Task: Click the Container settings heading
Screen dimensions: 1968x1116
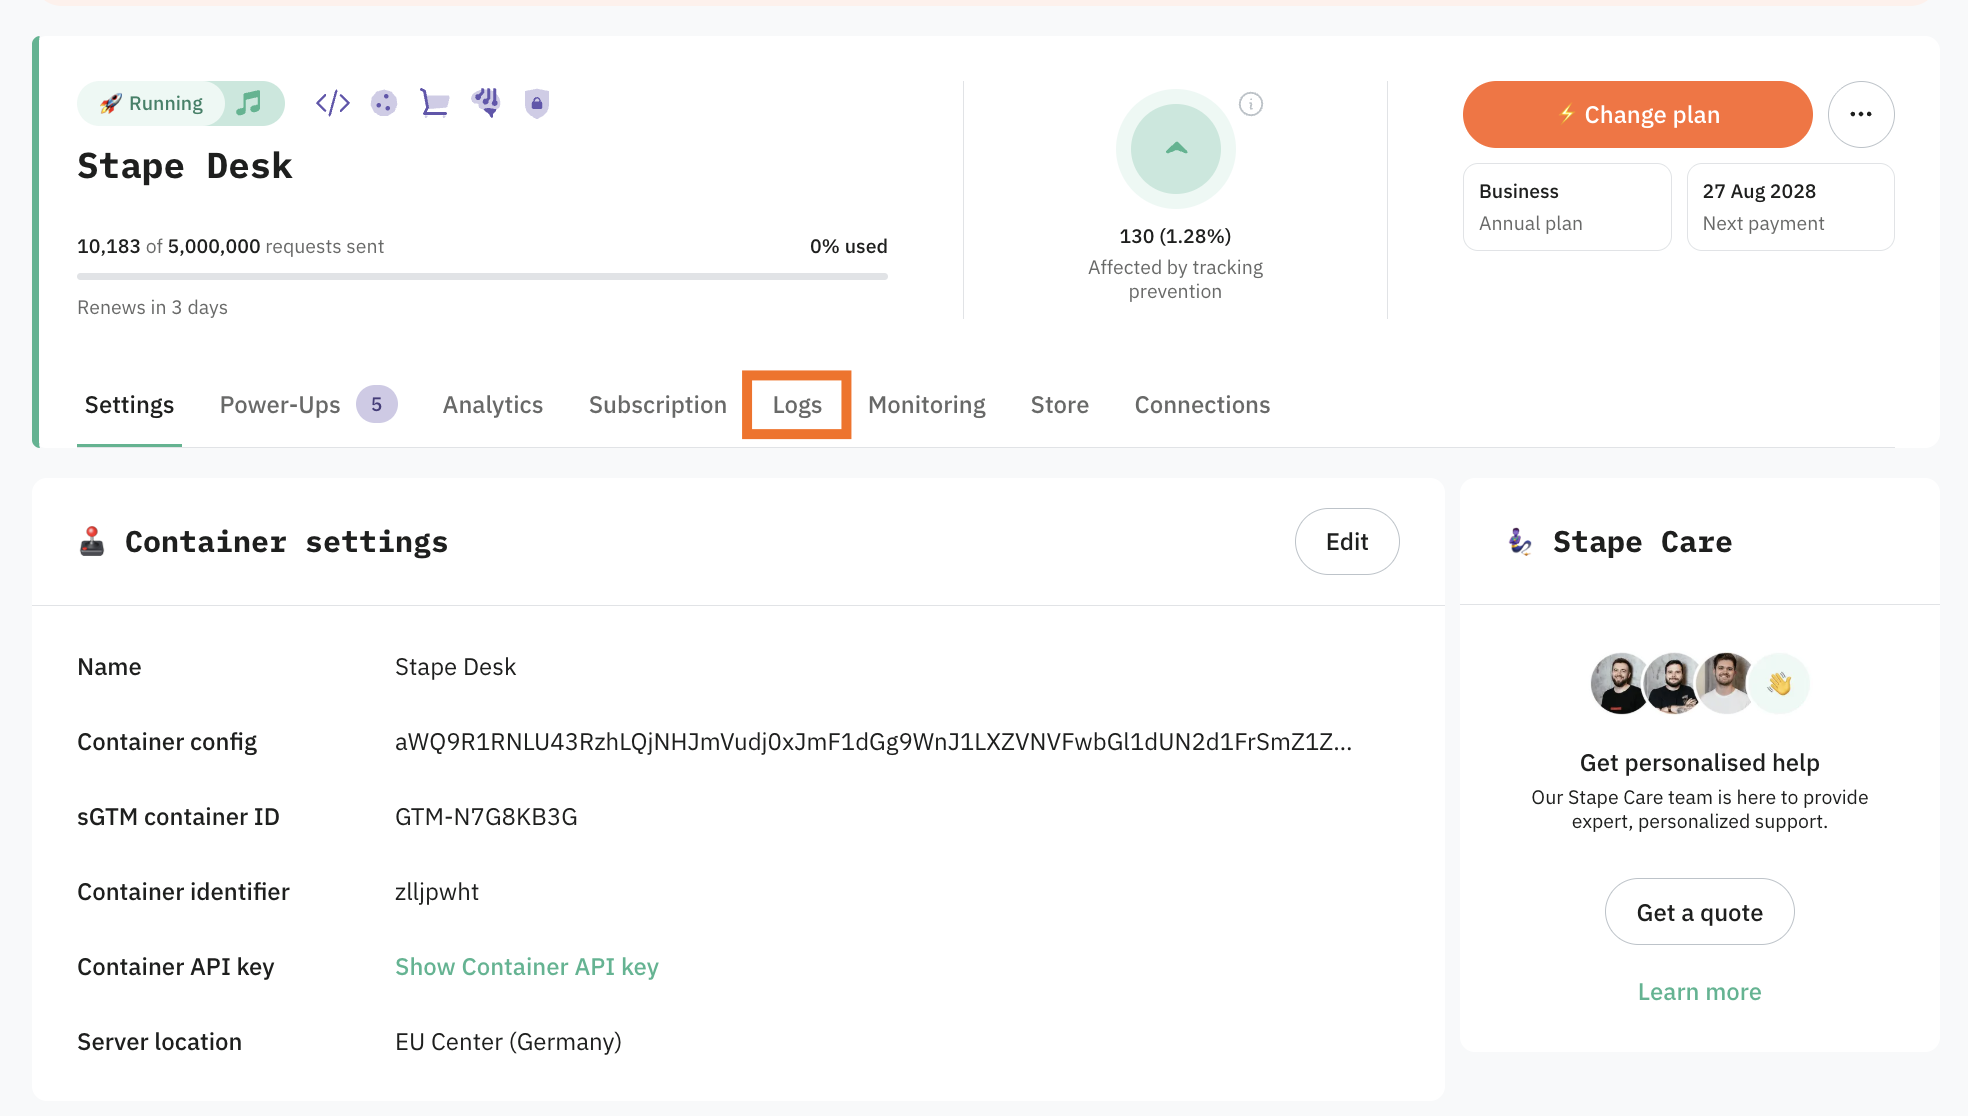Action: pyautogui.click(x=286, y=541)
